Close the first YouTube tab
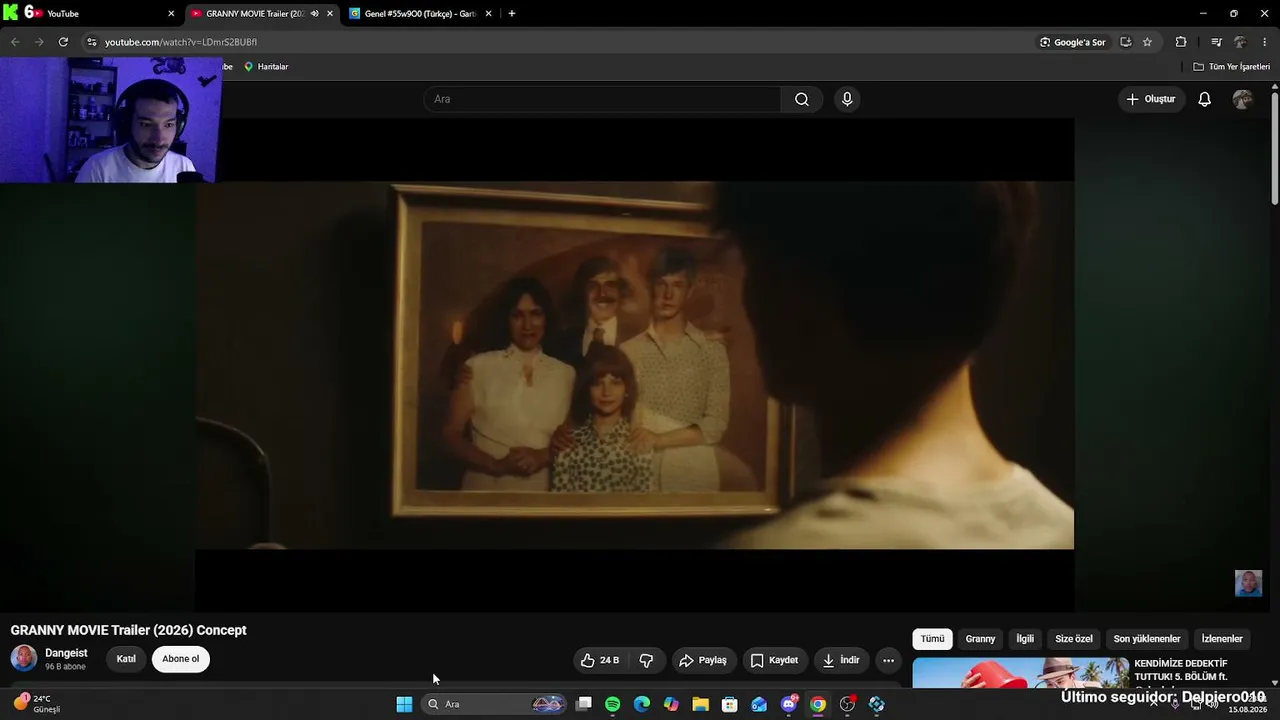 coord(171,14)
